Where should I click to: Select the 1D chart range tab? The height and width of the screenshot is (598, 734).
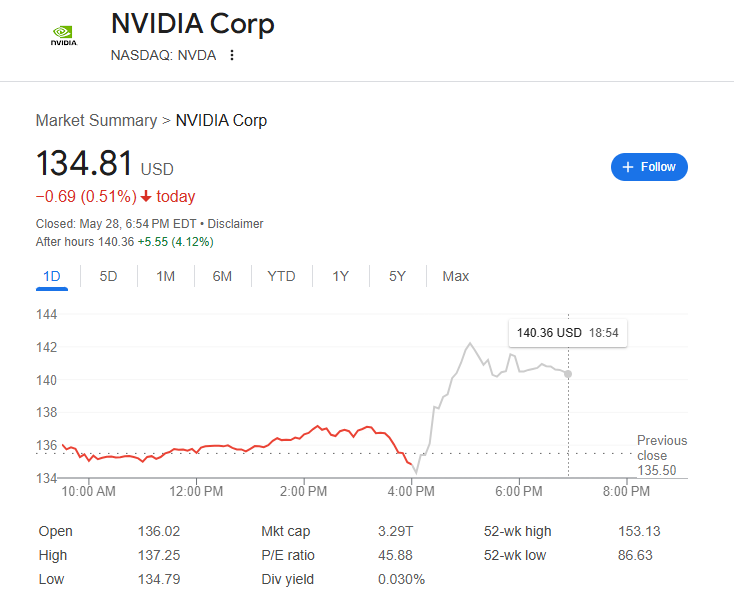(x=52, y=276)
